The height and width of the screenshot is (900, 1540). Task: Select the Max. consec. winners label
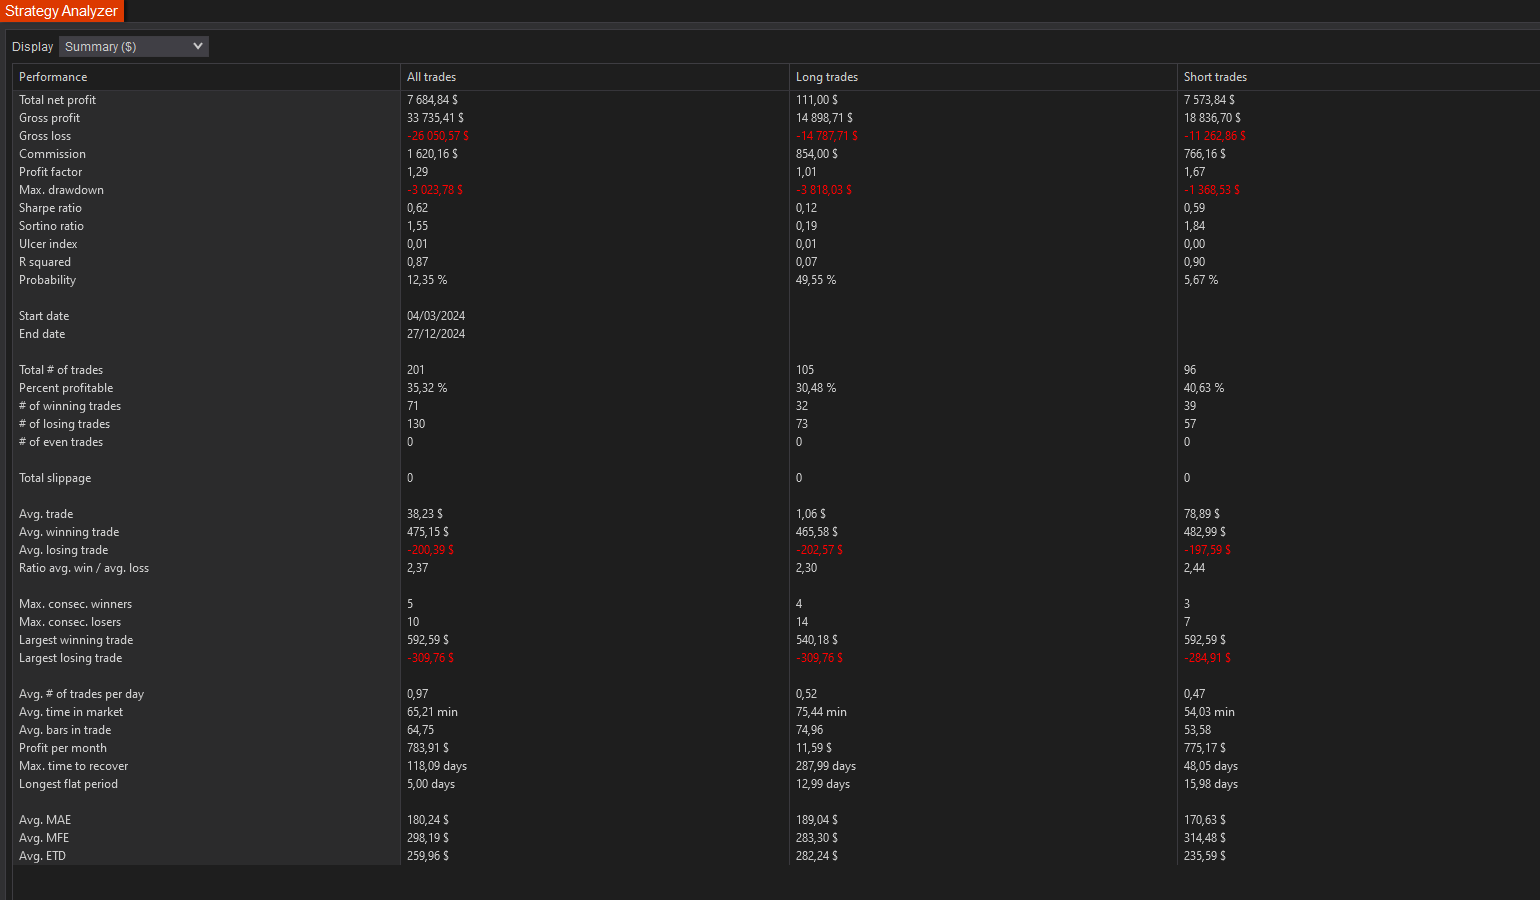click(x=75, y=604)
